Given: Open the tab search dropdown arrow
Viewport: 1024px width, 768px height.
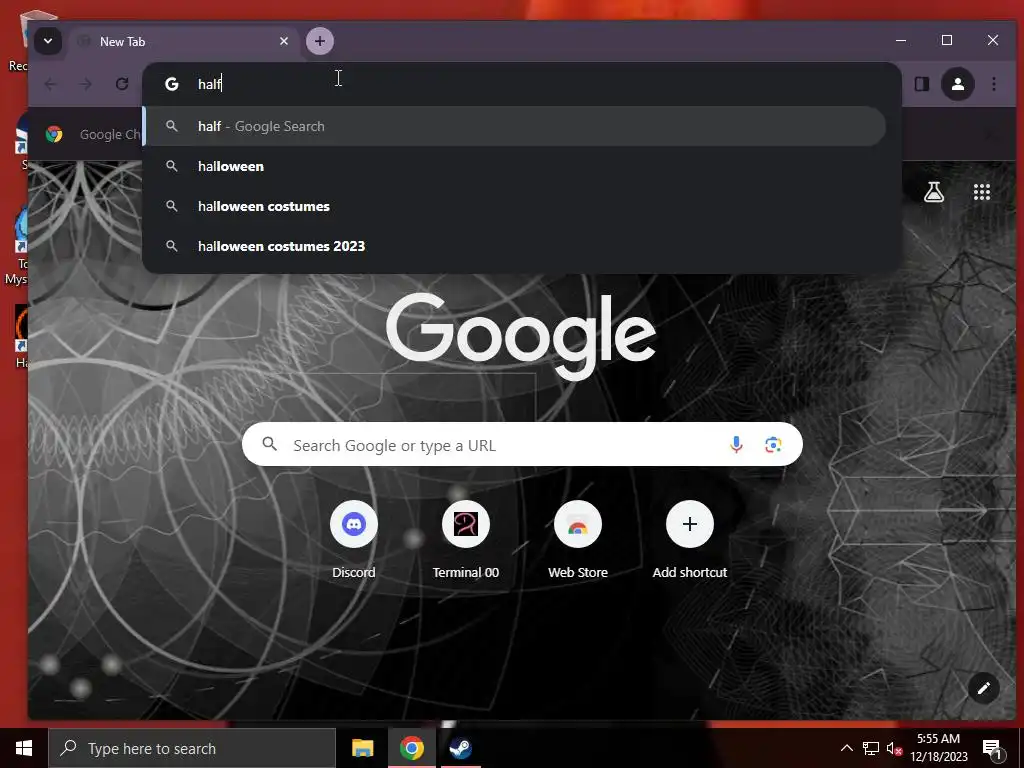Looking at the screenshot, I should point(48,41).
